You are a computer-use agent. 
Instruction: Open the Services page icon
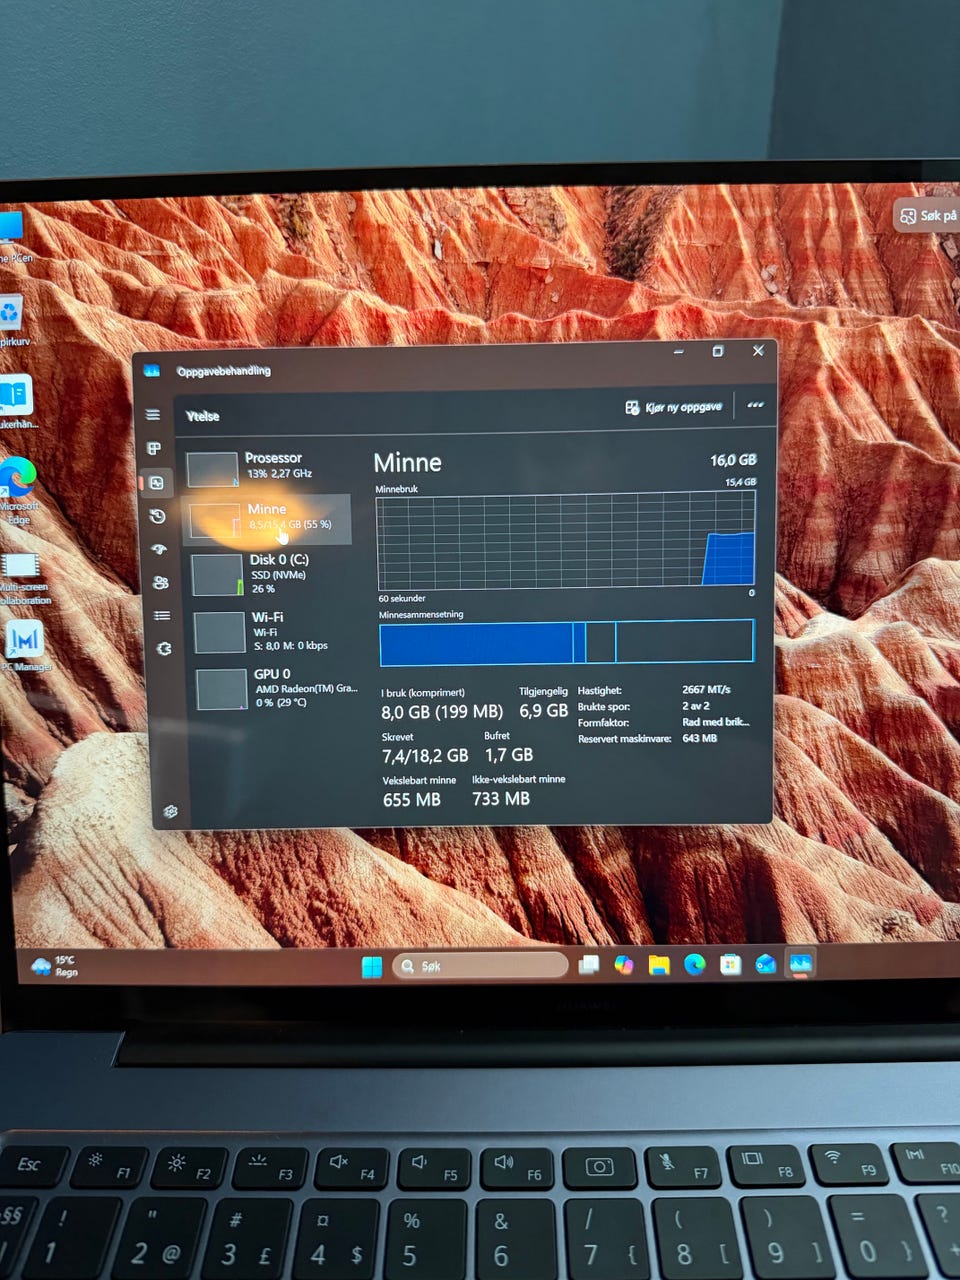click(164, 648)
